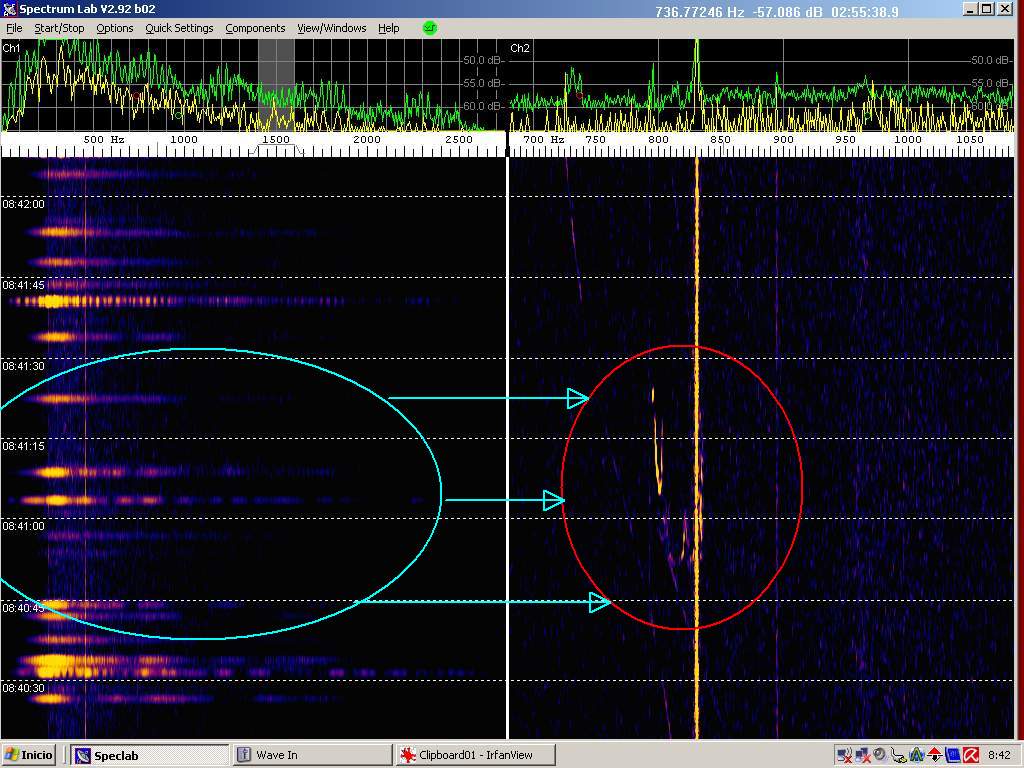The height and width of the screenshot is (768, 1024).
Task: Open the Help menu
Action: point(388,28)
